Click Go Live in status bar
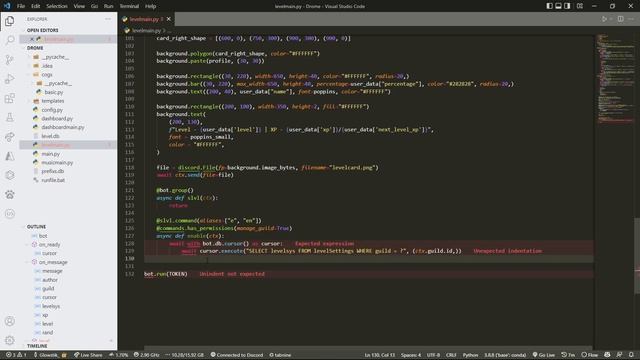 [x=544, y=355]
